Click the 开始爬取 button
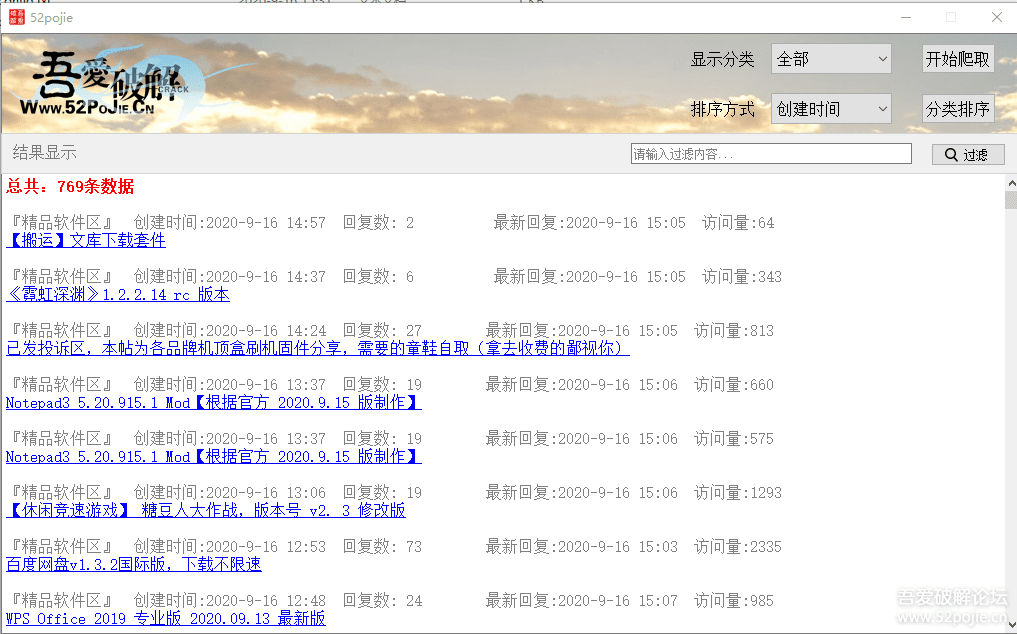This screenshot has height=634, width=1017. click(957, 59)
